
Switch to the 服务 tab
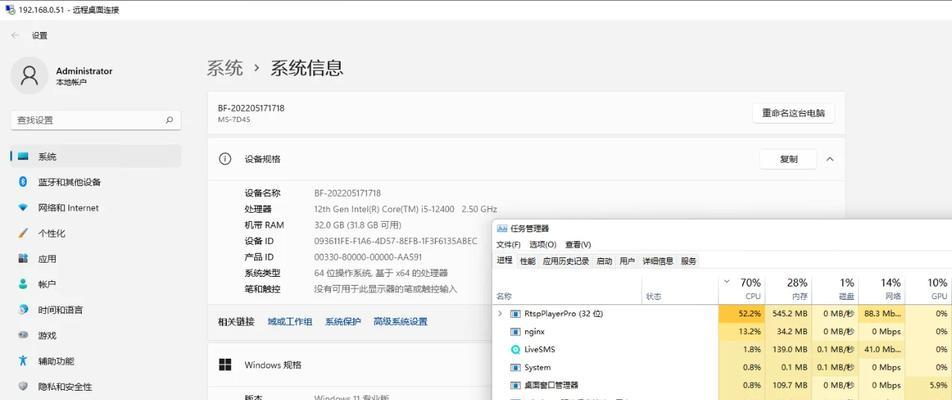(x=688, y=261)
